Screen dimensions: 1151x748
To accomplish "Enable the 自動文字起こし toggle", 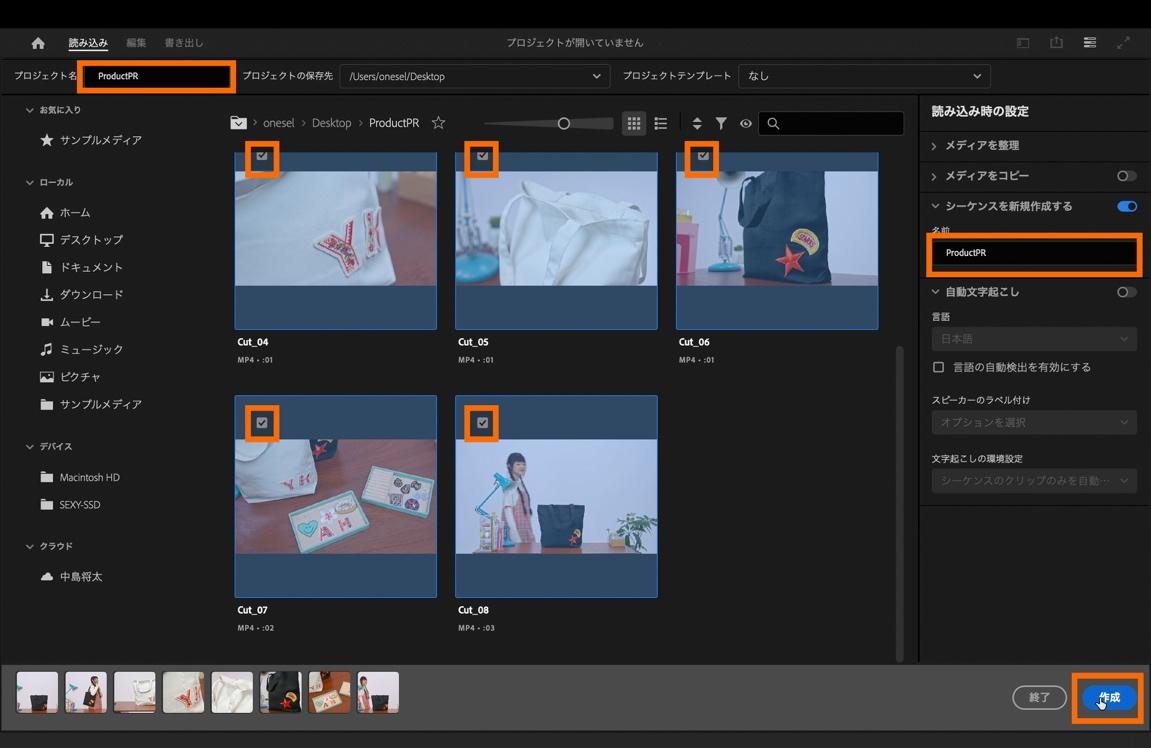I will pyautogui.click(x=1126, y=292).
